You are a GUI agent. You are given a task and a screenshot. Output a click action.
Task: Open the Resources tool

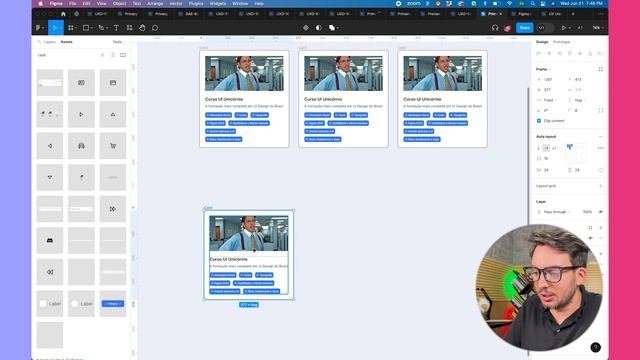pyautogui.click(x=129, y=28)
